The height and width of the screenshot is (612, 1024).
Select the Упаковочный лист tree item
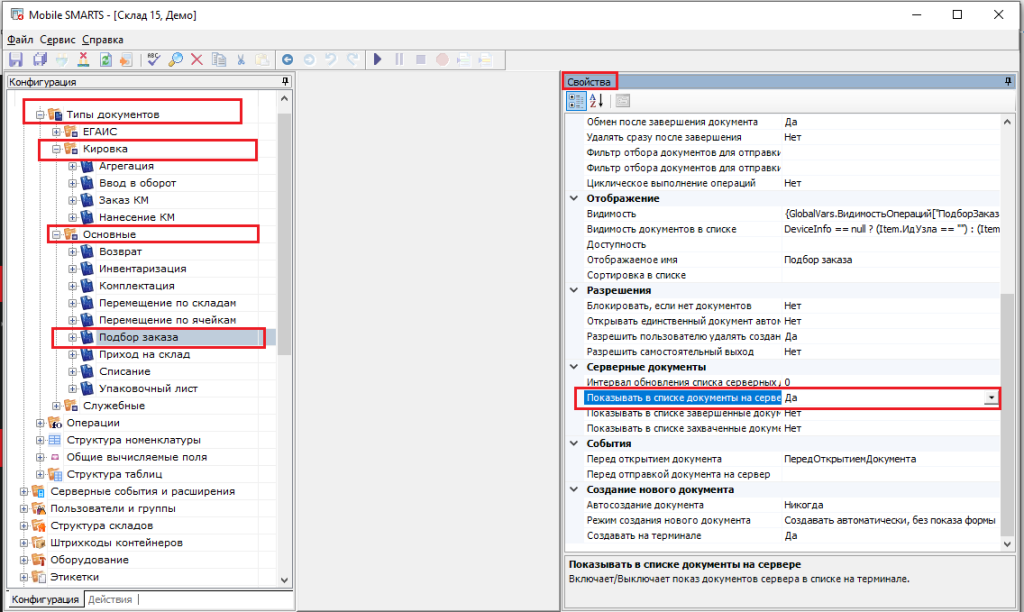148,389
